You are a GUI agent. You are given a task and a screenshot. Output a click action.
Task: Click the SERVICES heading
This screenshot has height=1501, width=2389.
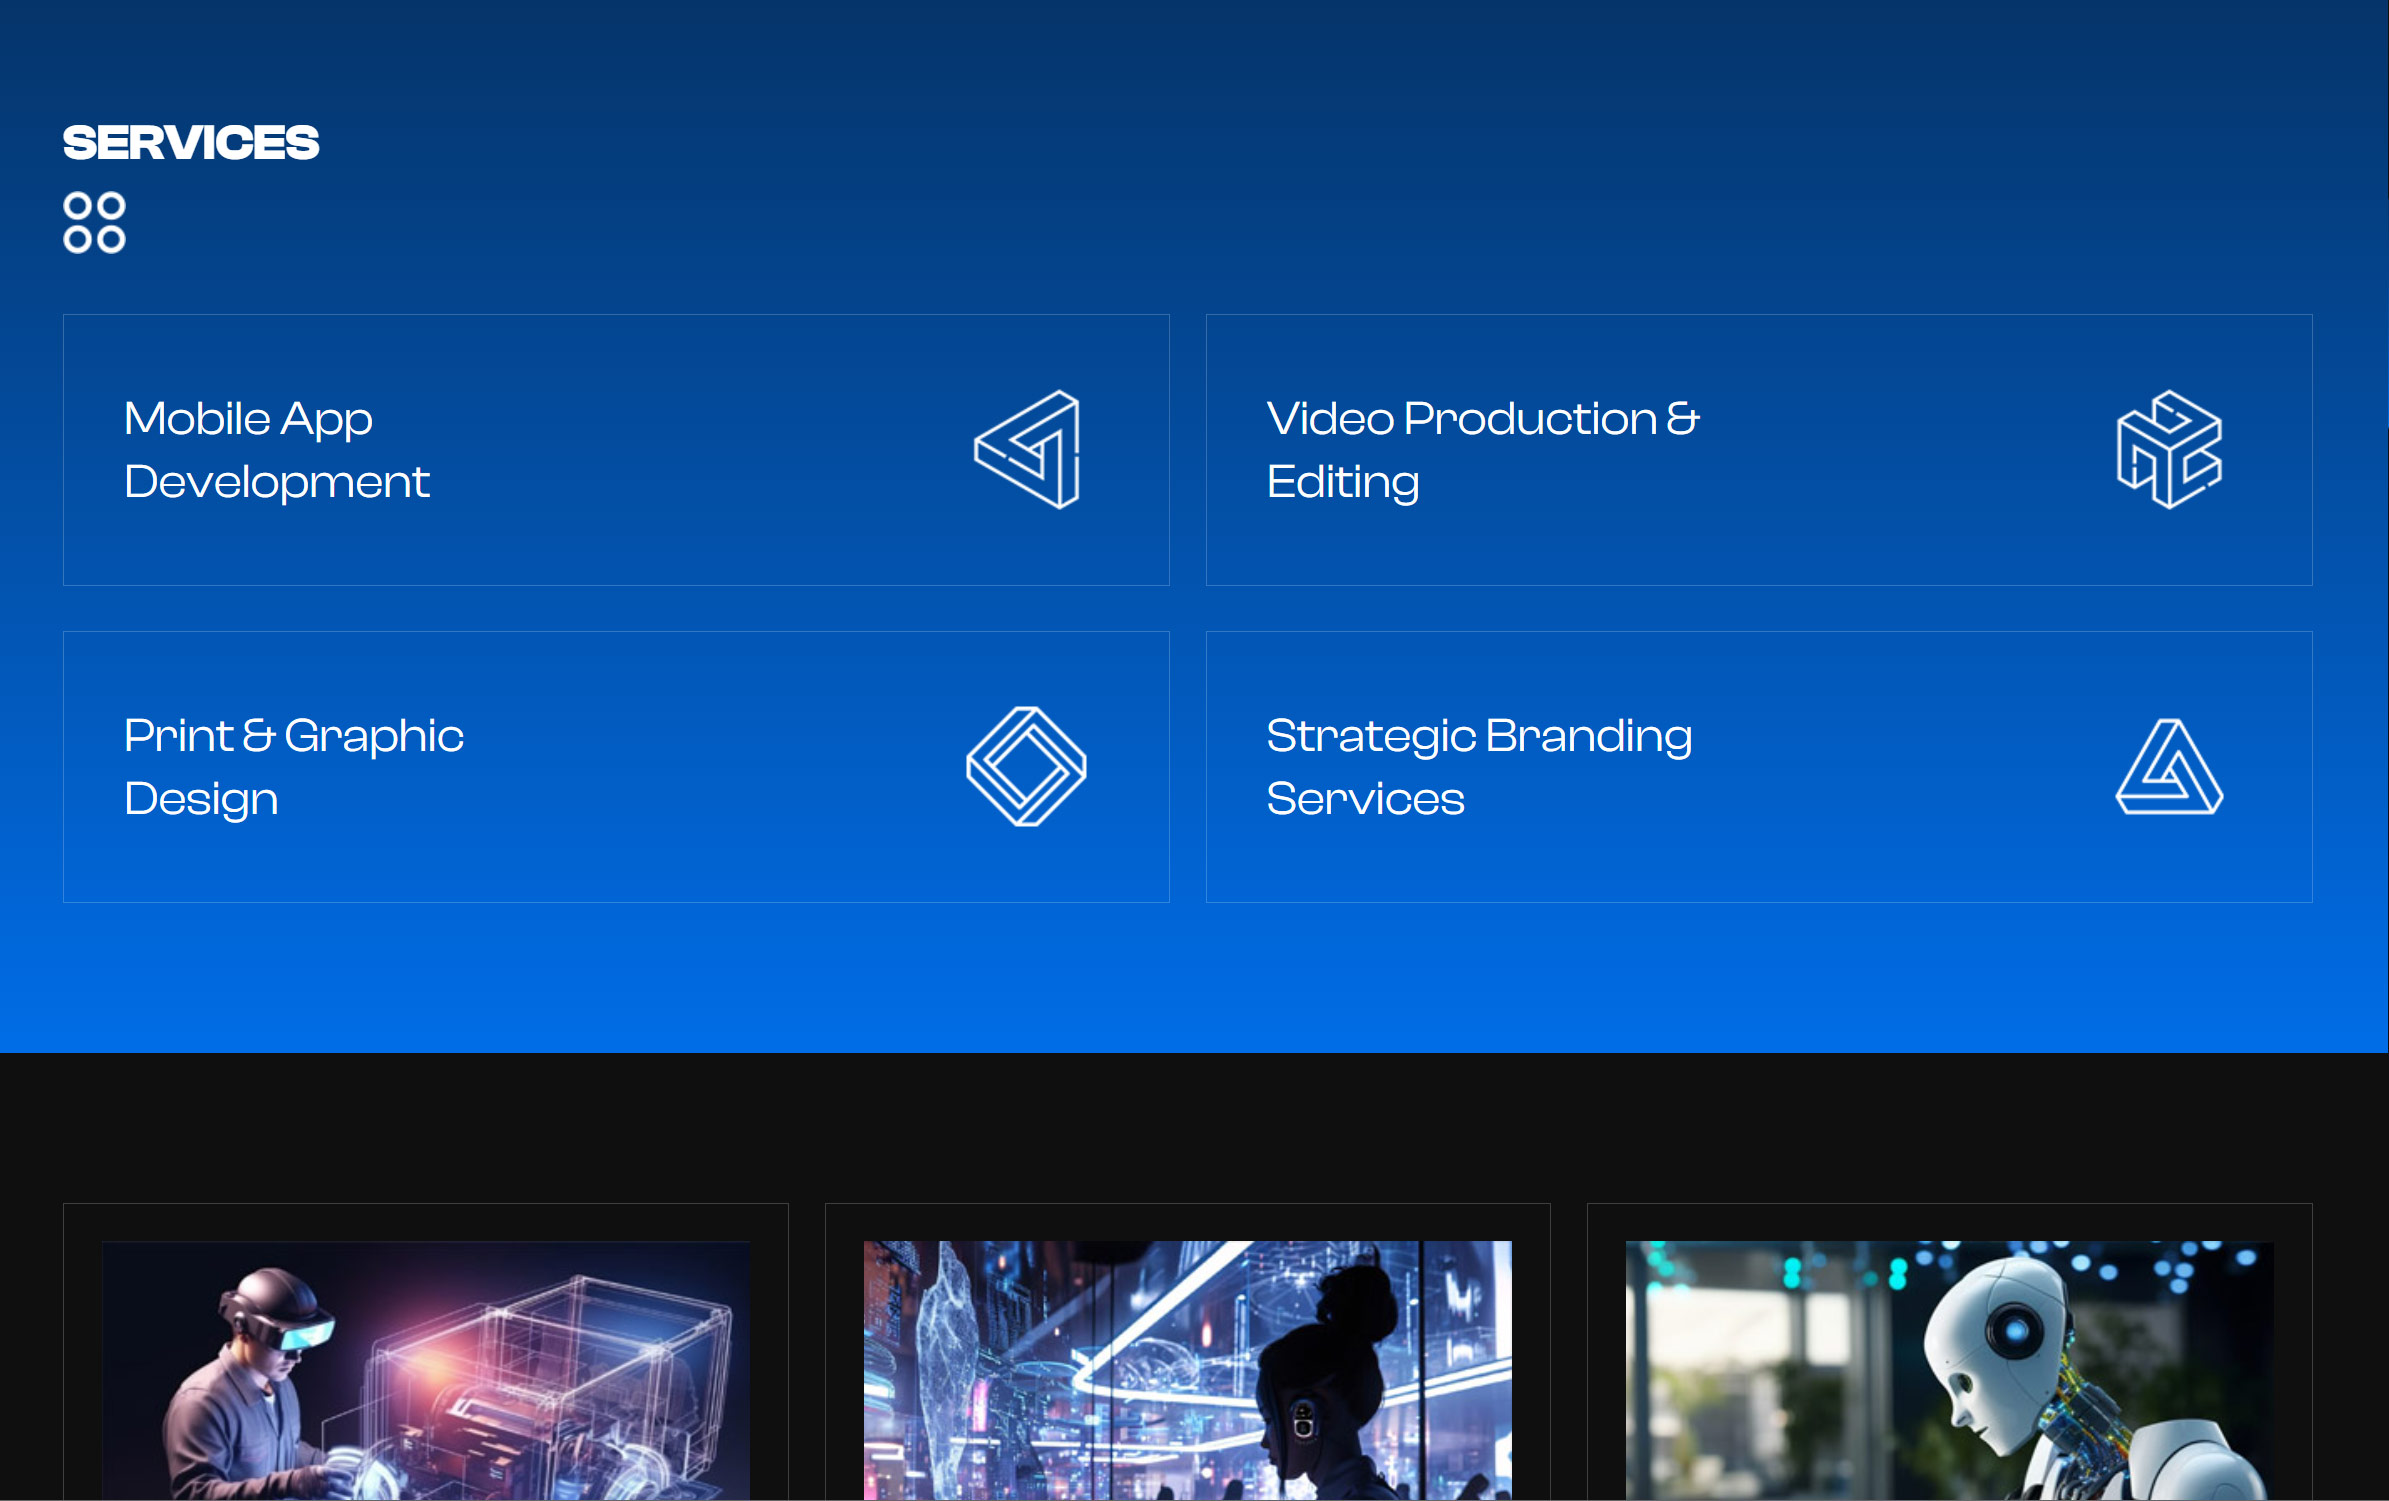(191, 143)
